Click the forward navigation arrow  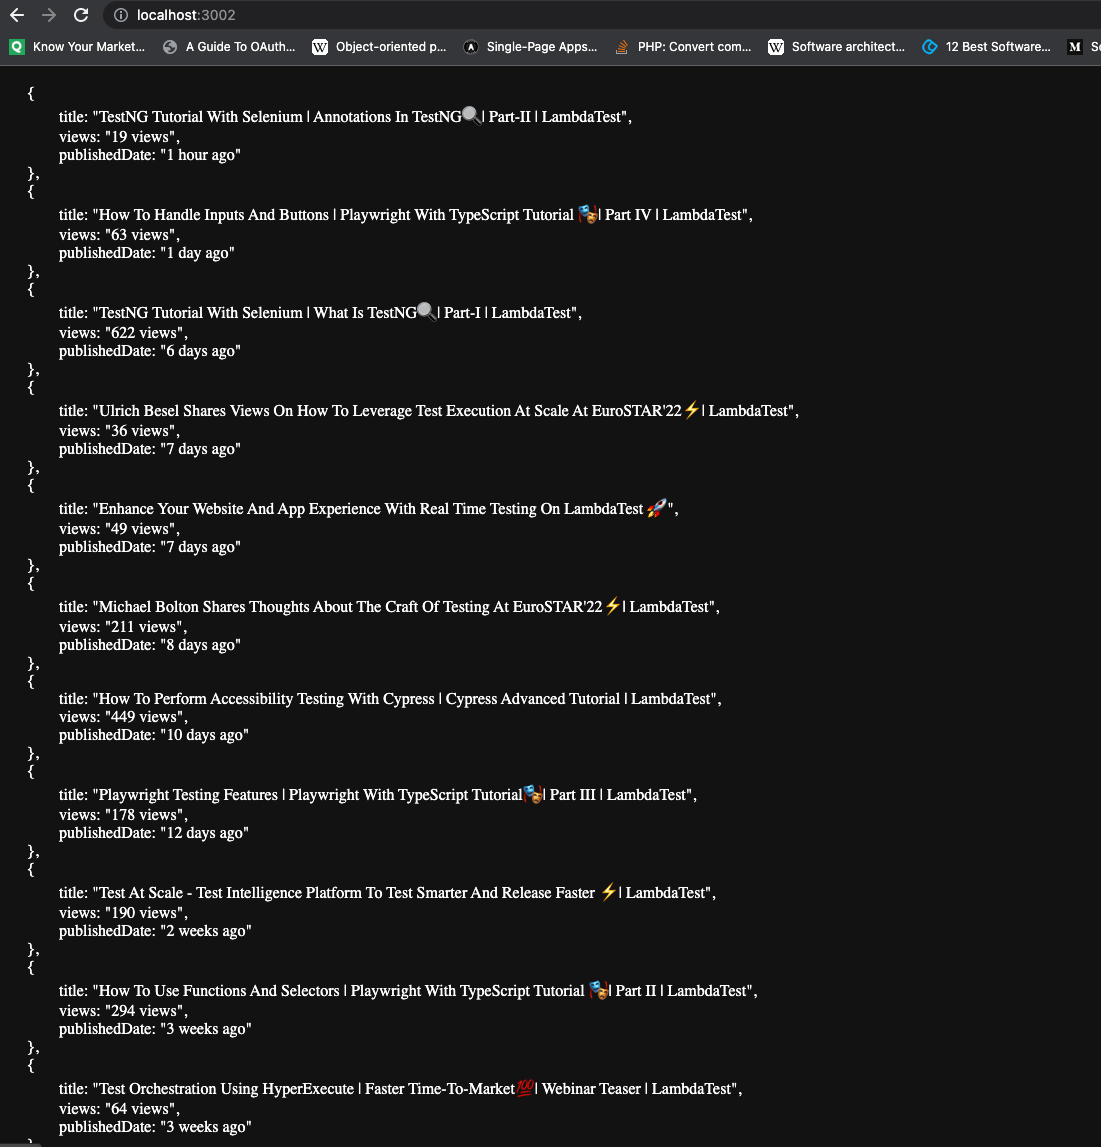(x=47, y=15)
